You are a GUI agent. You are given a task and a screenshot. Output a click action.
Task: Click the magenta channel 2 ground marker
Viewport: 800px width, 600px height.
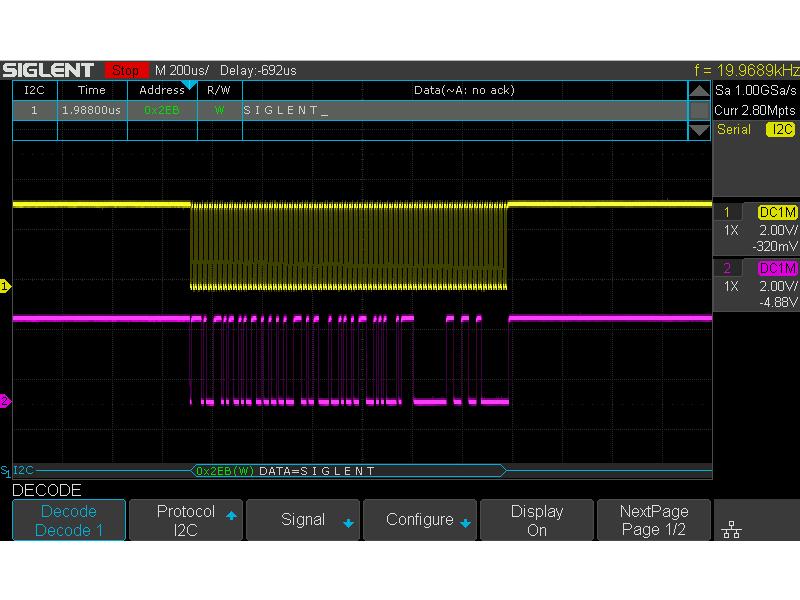tap(5, 401)
